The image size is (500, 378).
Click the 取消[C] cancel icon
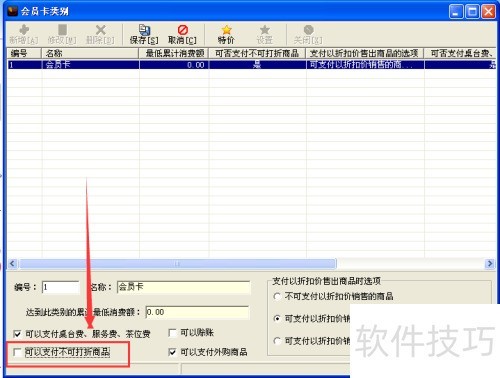click(183, 30)
